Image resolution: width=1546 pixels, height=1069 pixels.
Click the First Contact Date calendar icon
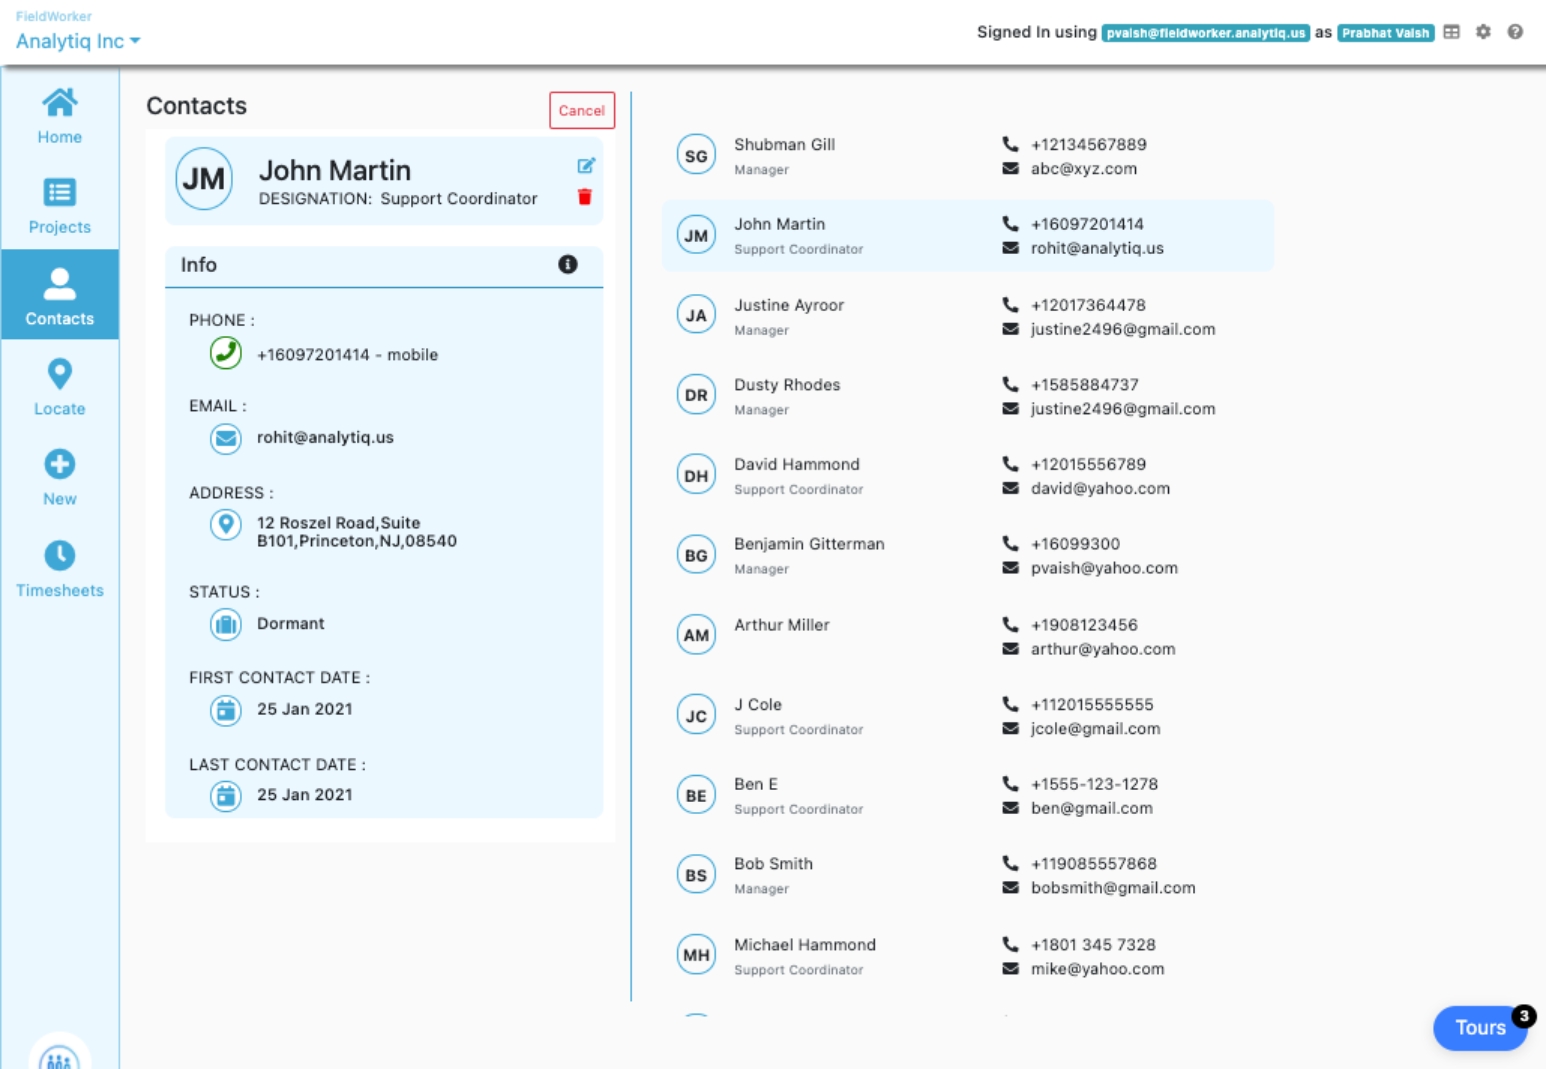tap(226, 710)
